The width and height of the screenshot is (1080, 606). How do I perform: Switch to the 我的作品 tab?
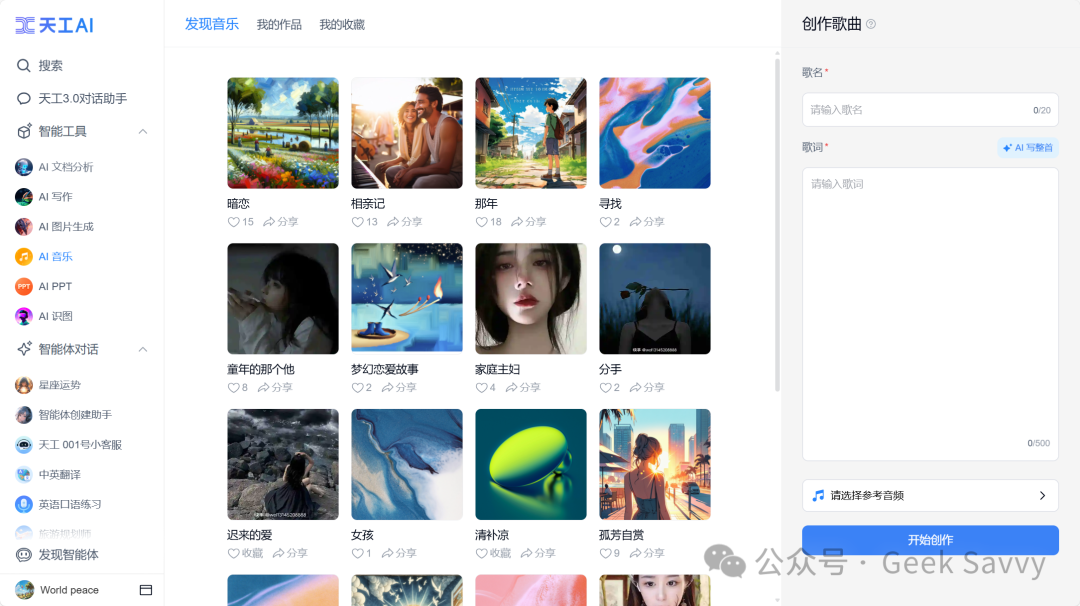pos(279,25)
